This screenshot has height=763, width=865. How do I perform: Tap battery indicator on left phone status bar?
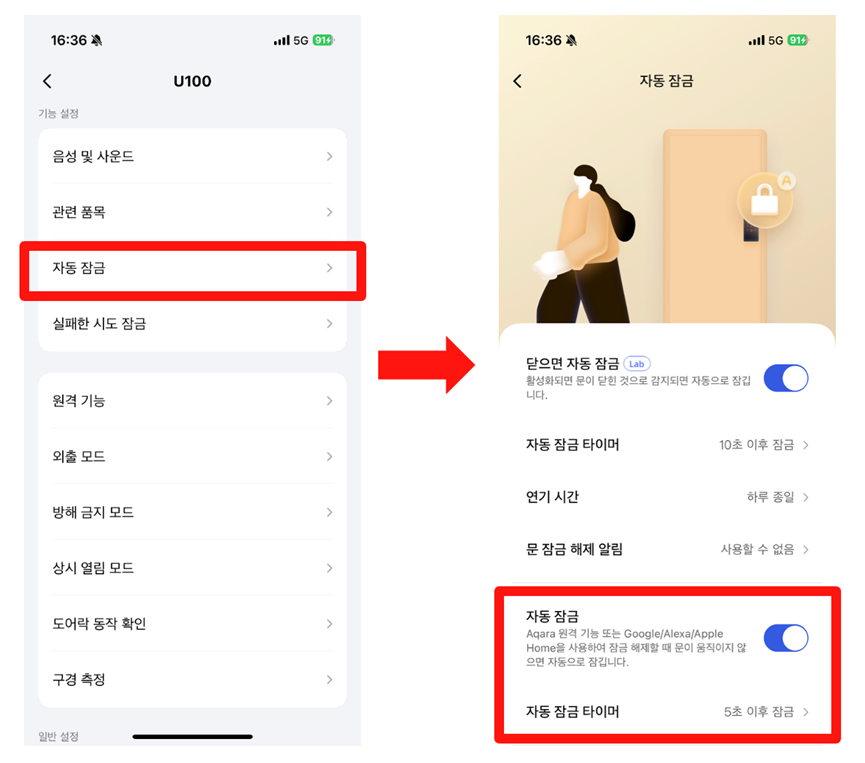(323, 40)
